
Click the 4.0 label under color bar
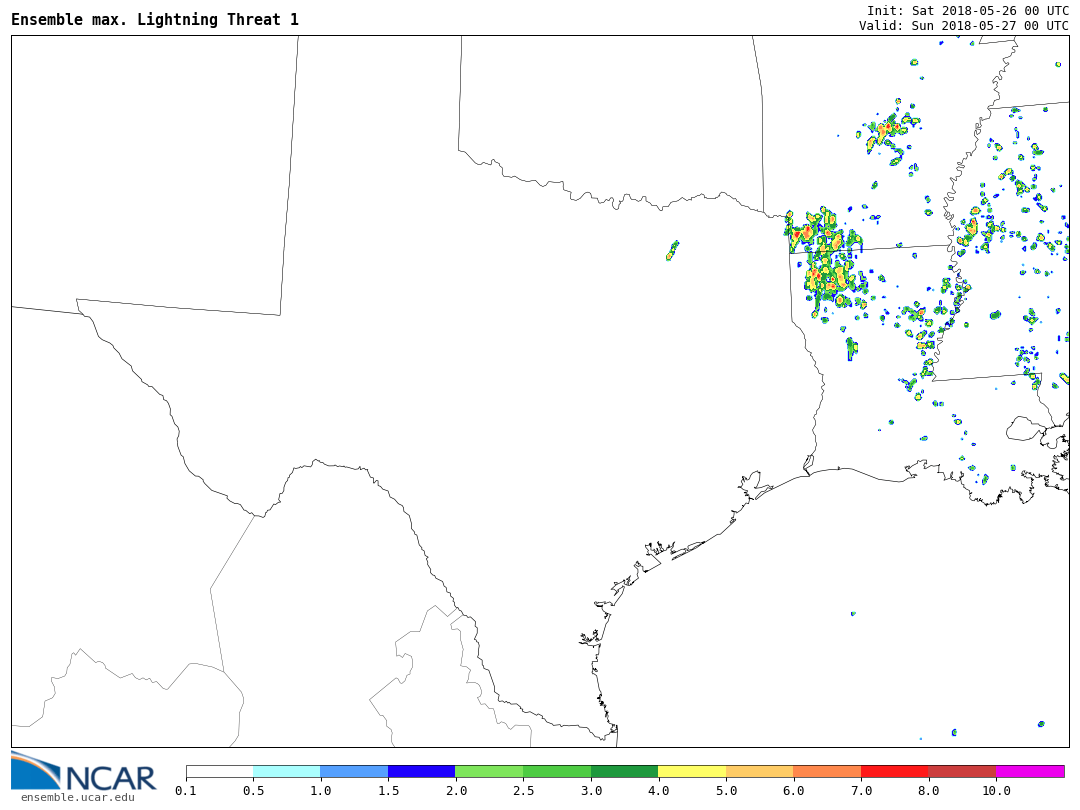[658, 791]
